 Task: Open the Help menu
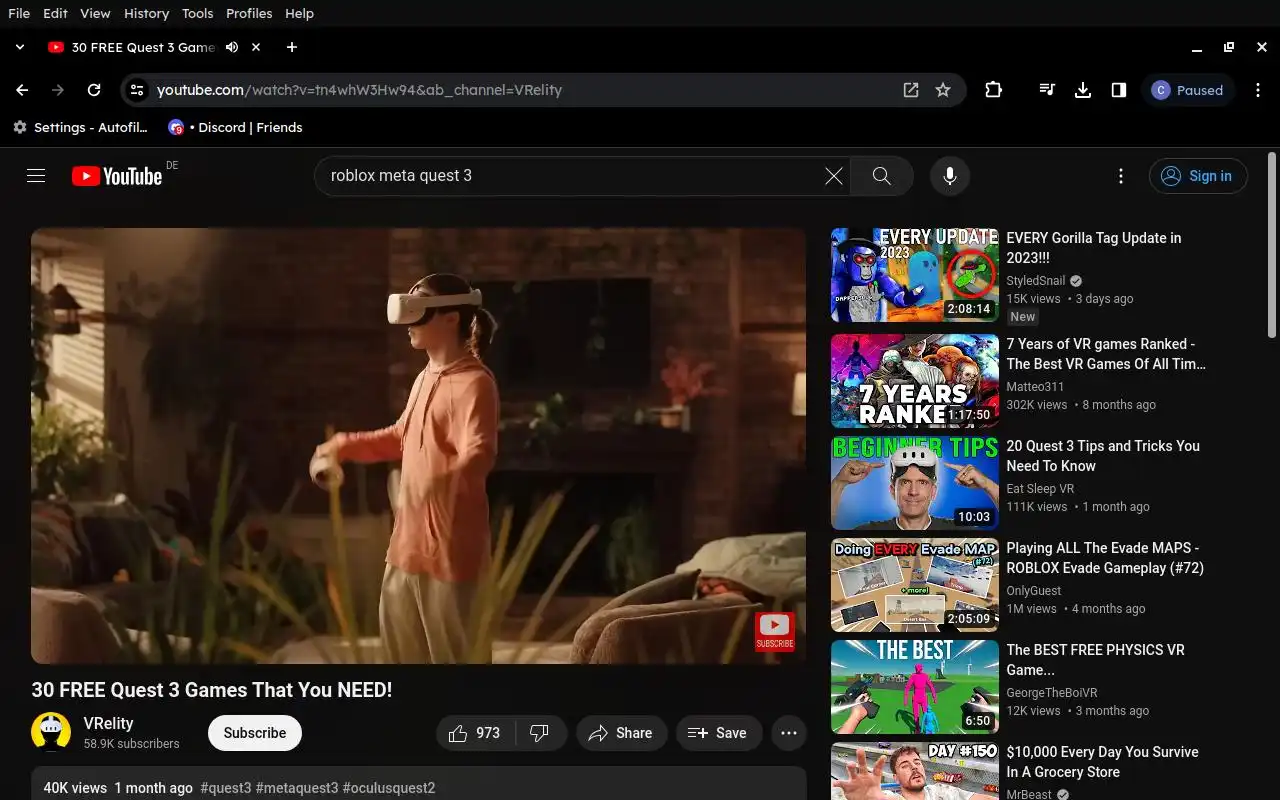tap(299, 13)
